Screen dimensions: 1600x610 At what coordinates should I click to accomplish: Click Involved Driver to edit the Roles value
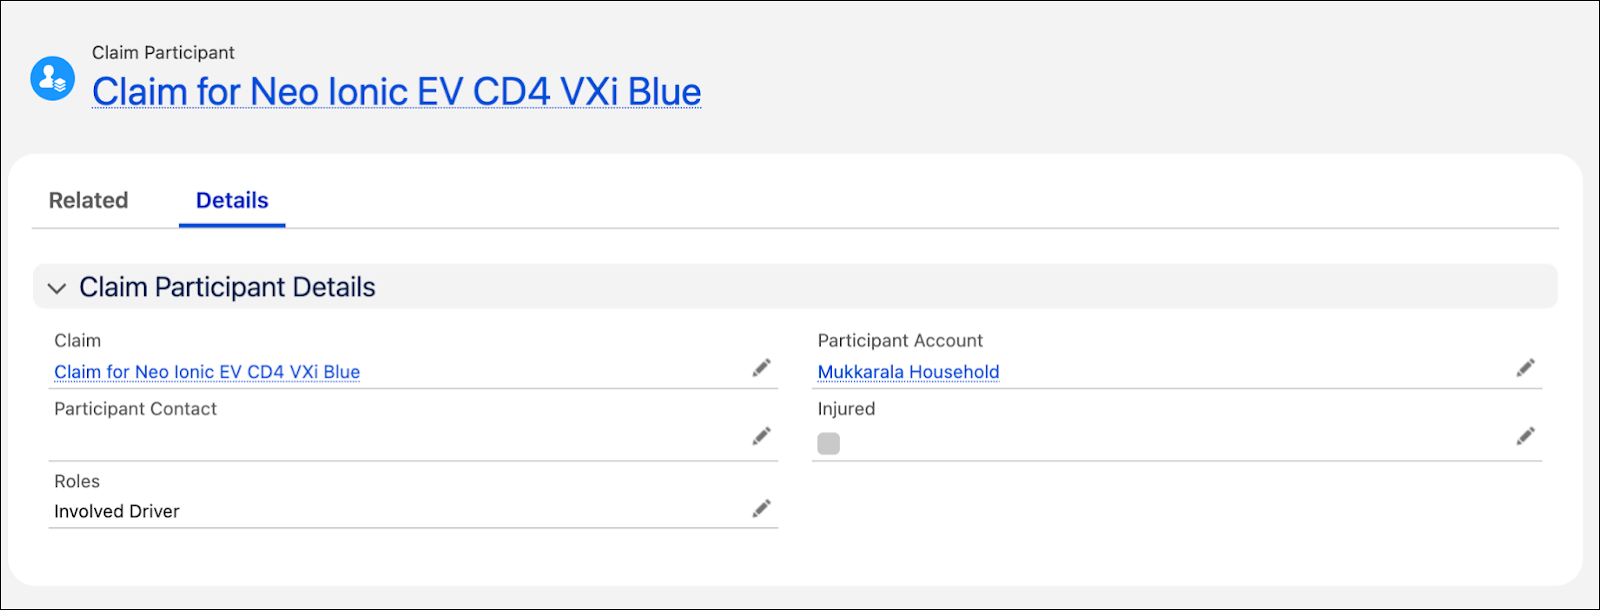pyautogui.click(x=117, y=511)
